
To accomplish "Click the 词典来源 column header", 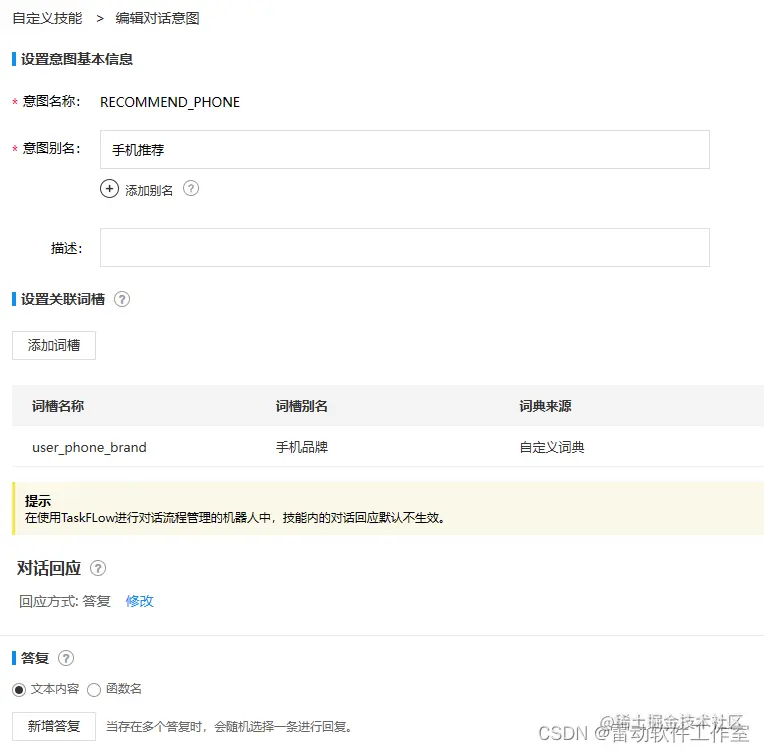I will (545, 405).
